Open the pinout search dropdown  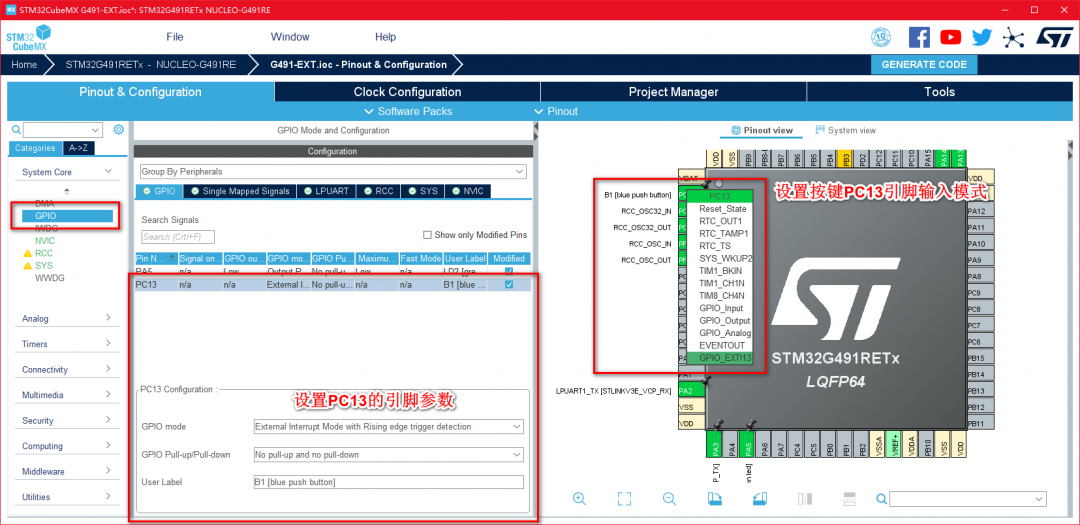click(968, 498)
